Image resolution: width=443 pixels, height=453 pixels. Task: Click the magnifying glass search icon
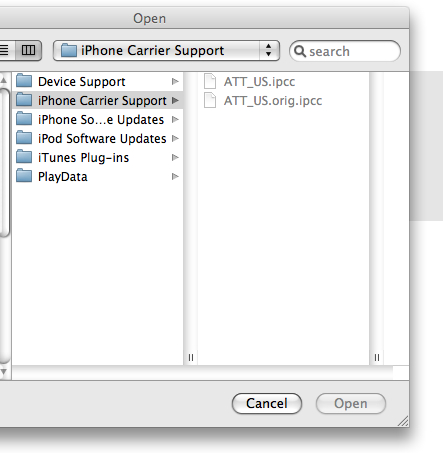pos(300,51)
